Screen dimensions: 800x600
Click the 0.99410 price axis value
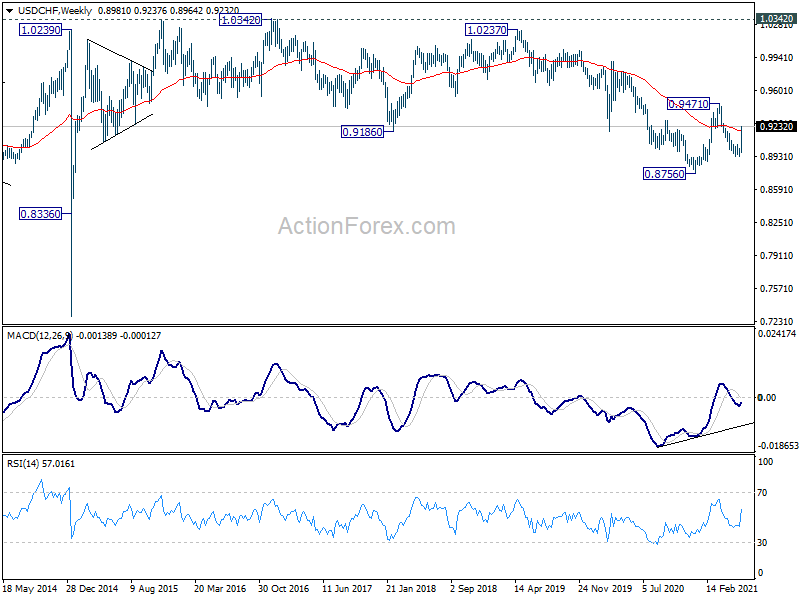pyautogui.click(x=777, y=58)
